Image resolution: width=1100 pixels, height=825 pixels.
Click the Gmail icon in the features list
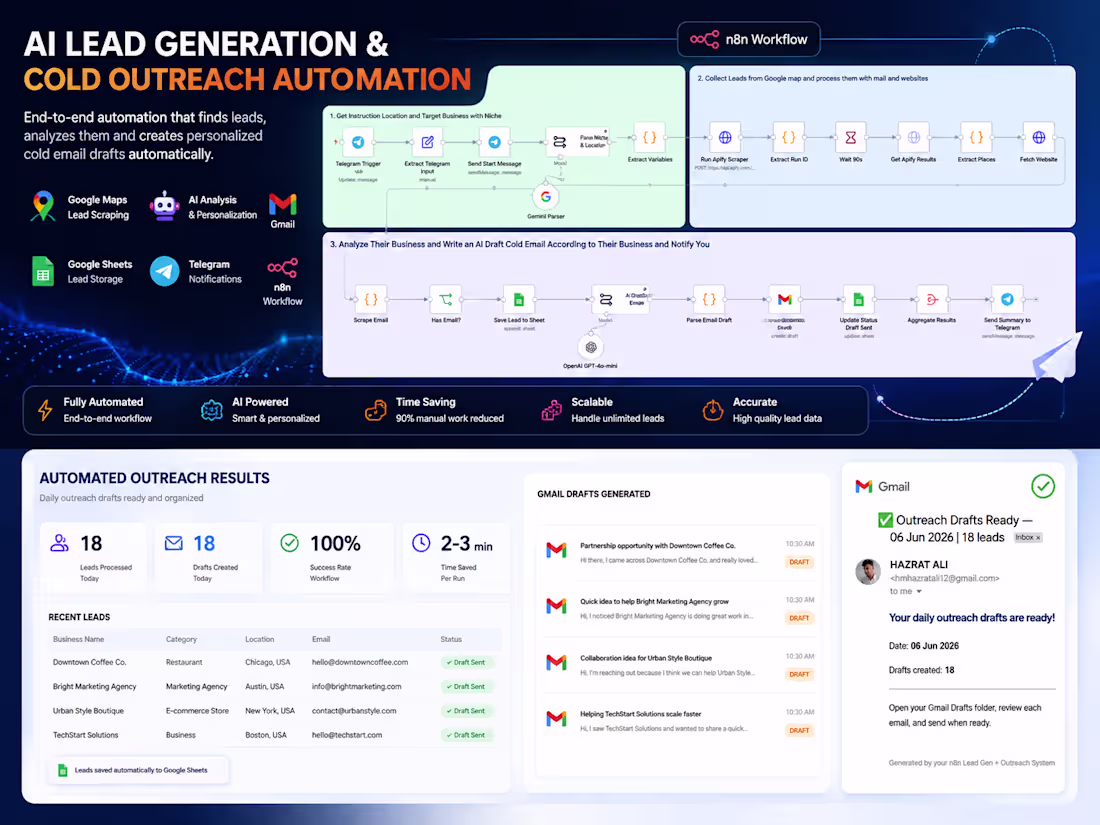coord(283,204)
